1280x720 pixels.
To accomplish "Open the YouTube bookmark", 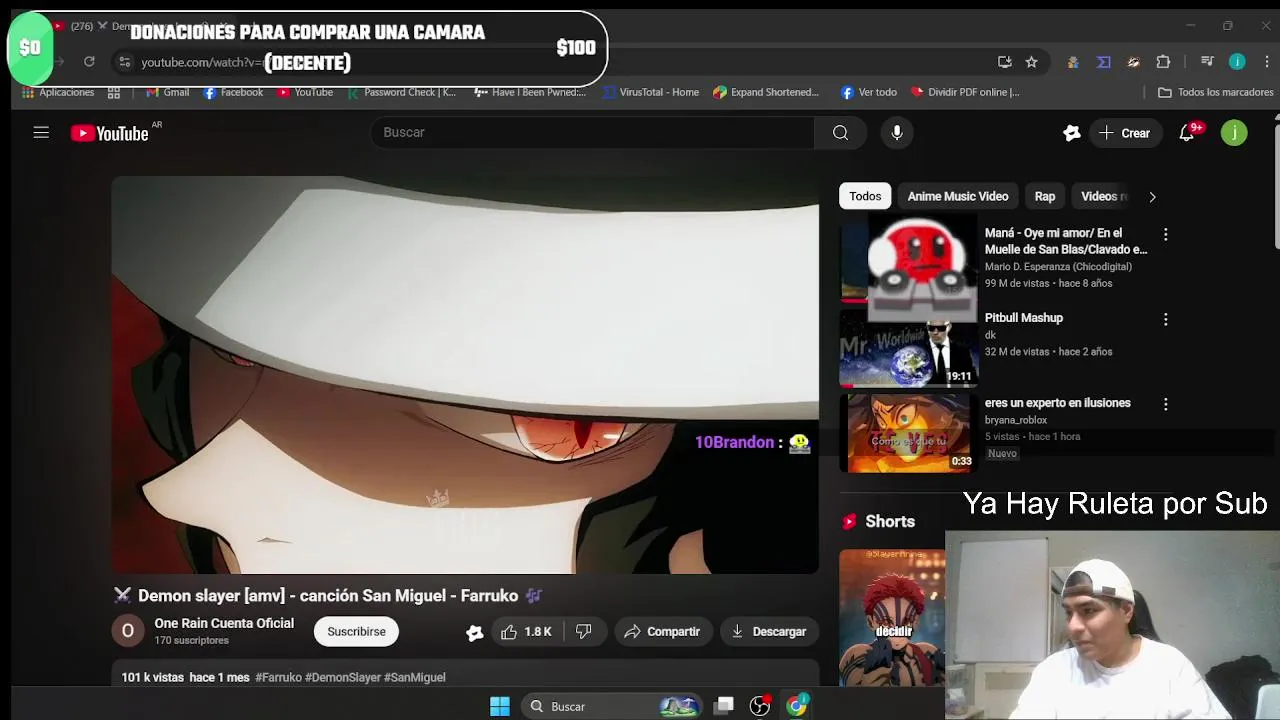I will tap(305, 92).
